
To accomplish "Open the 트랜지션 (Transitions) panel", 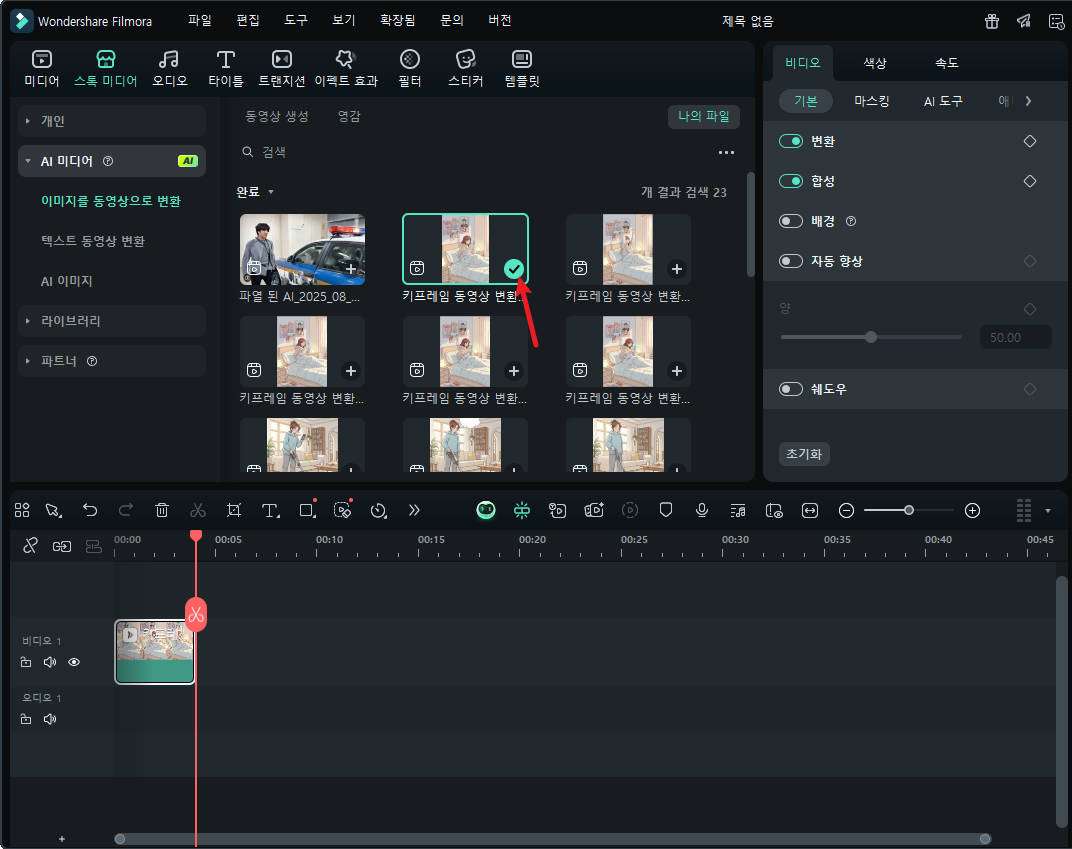I will (282, 68).
